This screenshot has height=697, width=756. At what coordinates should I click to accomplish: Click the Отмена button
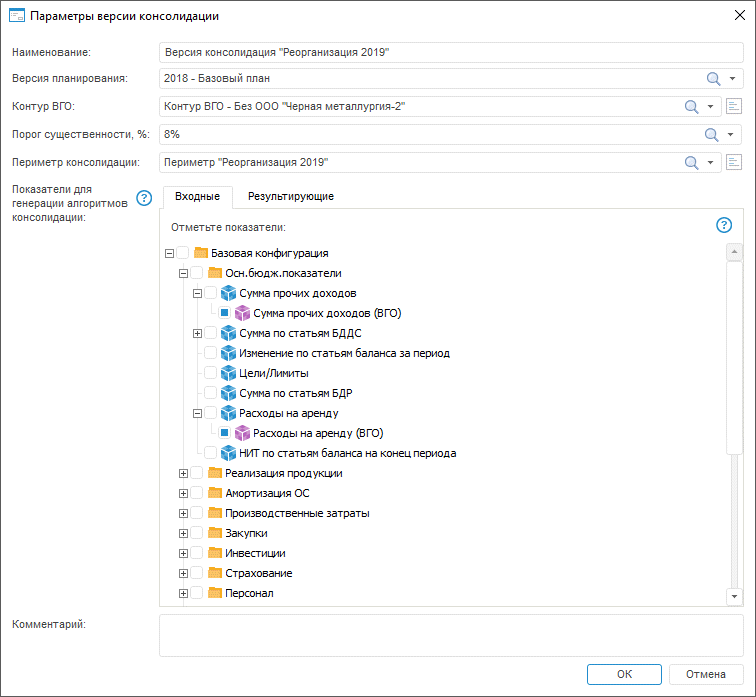pyautogui.click(x=705, y=674)
